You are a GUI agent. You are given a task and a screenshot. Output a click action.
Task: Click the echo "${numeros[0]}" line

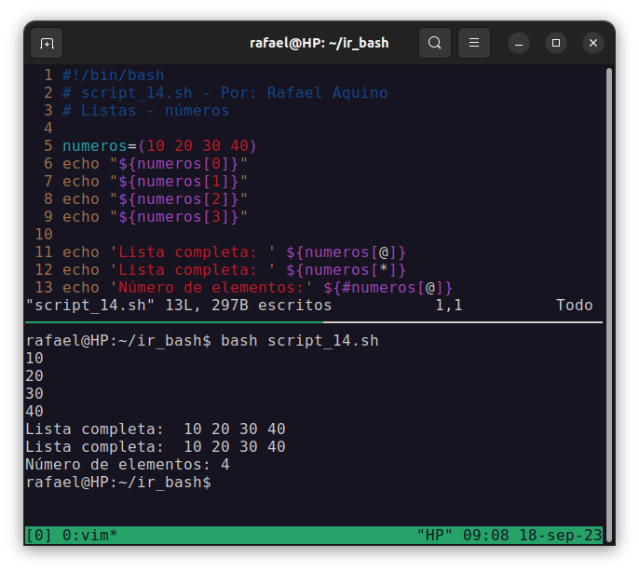(154, 164)
